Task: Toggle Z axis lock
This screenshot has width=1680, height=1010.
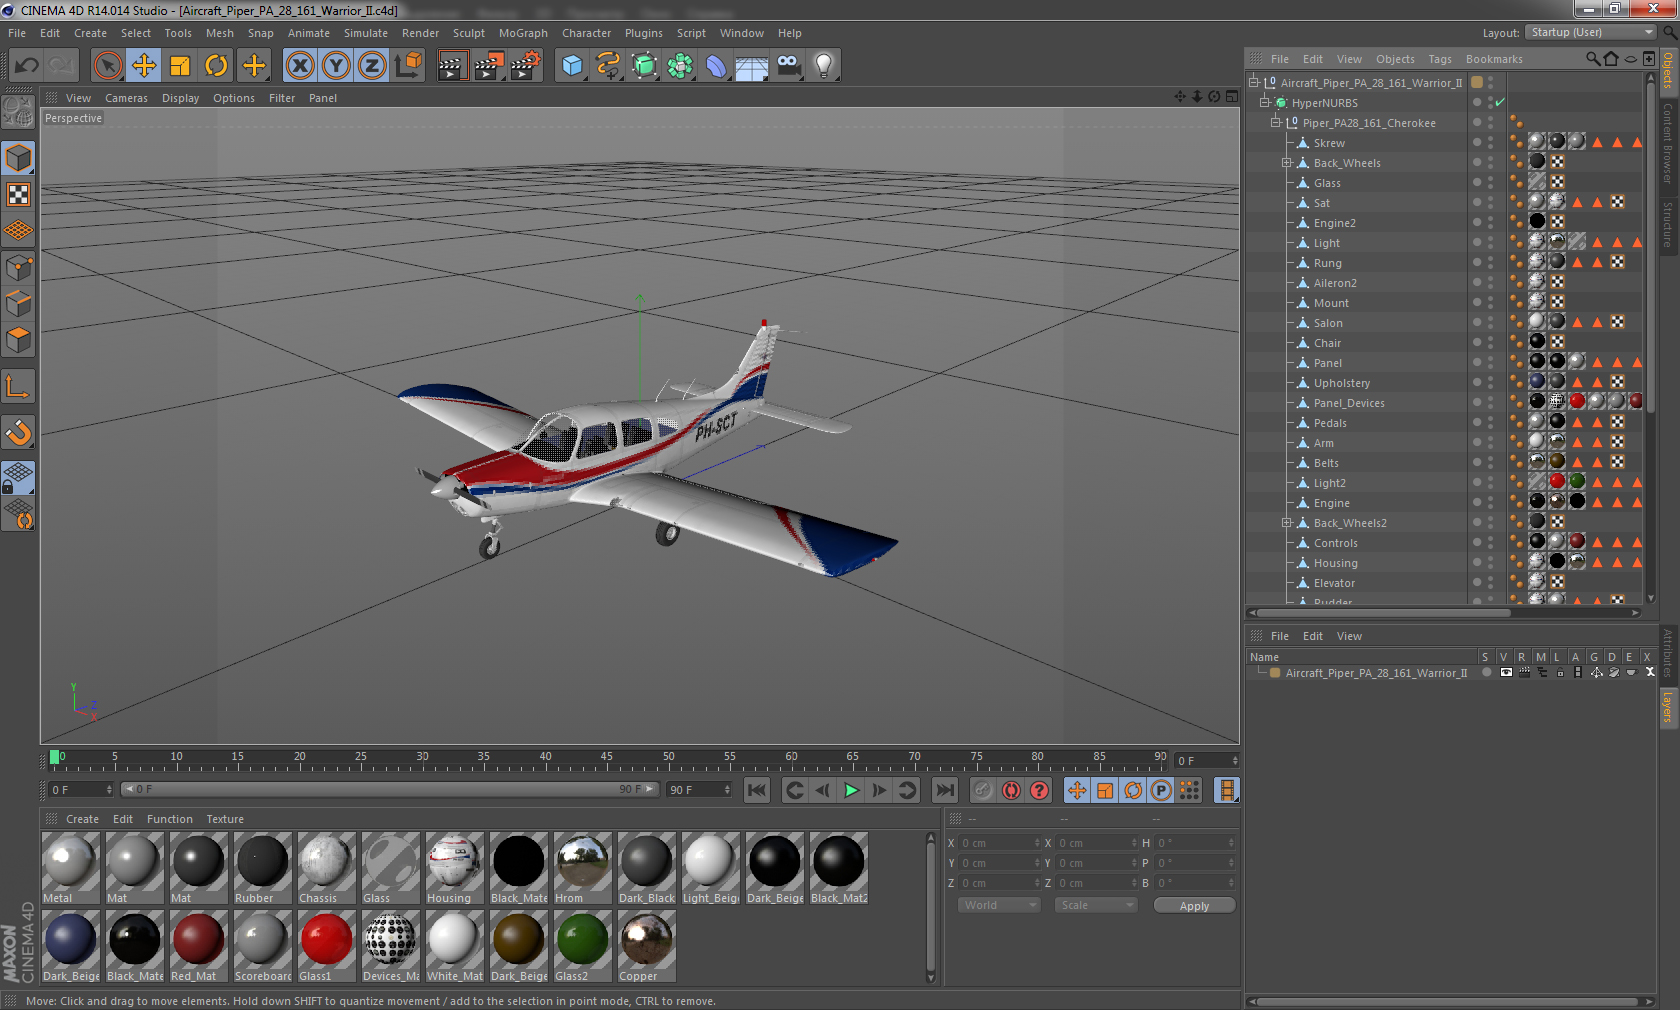Action: point(372,66)
